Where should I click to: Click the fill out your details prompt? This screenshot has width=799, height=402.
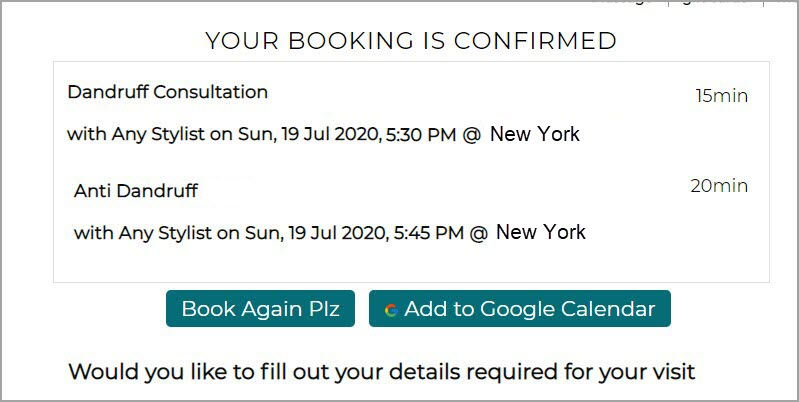click(382, 372)
